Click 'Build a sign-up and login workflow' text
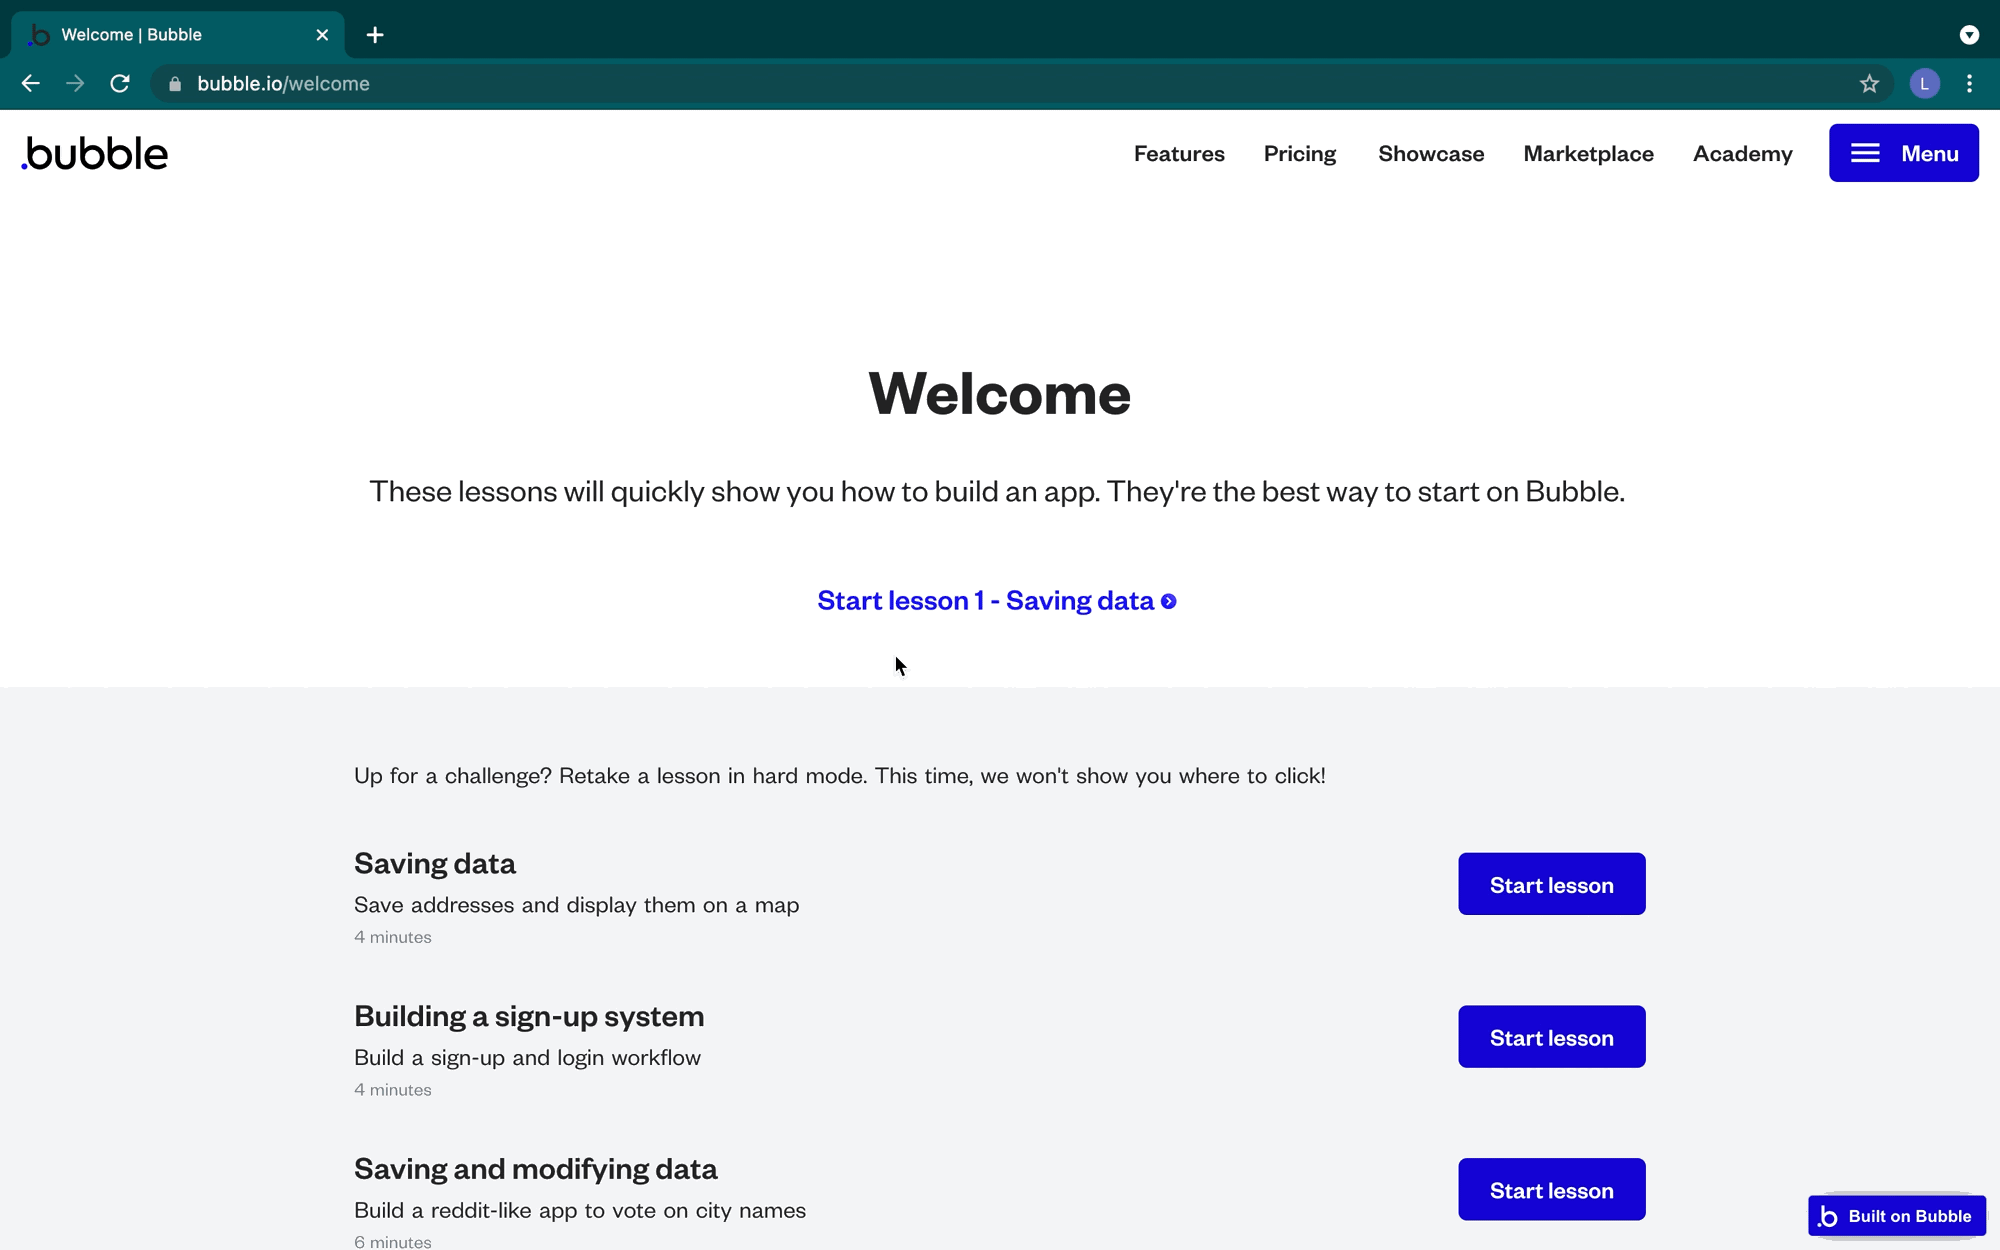 527,1058
